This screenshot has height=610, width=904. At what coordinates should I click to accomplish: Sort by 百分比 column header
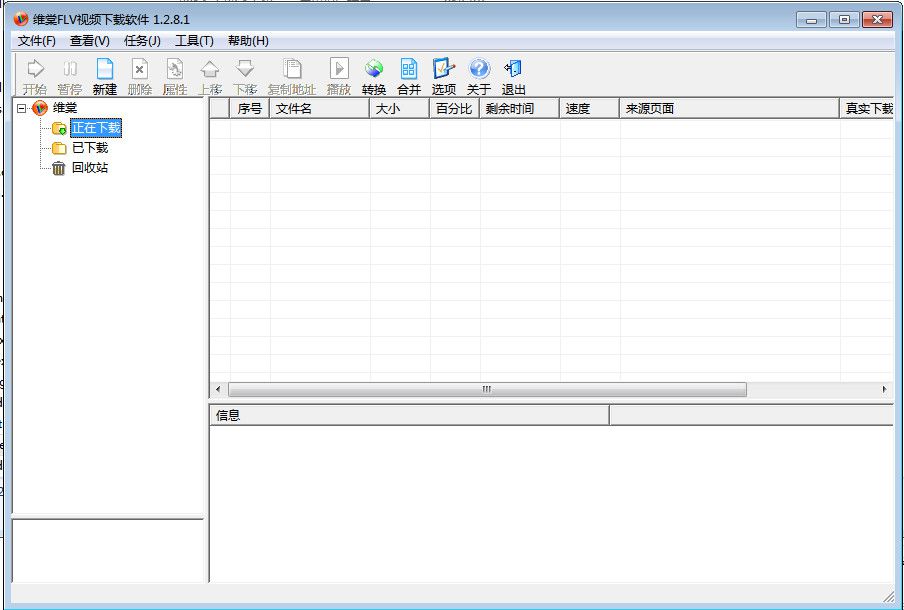454,108
